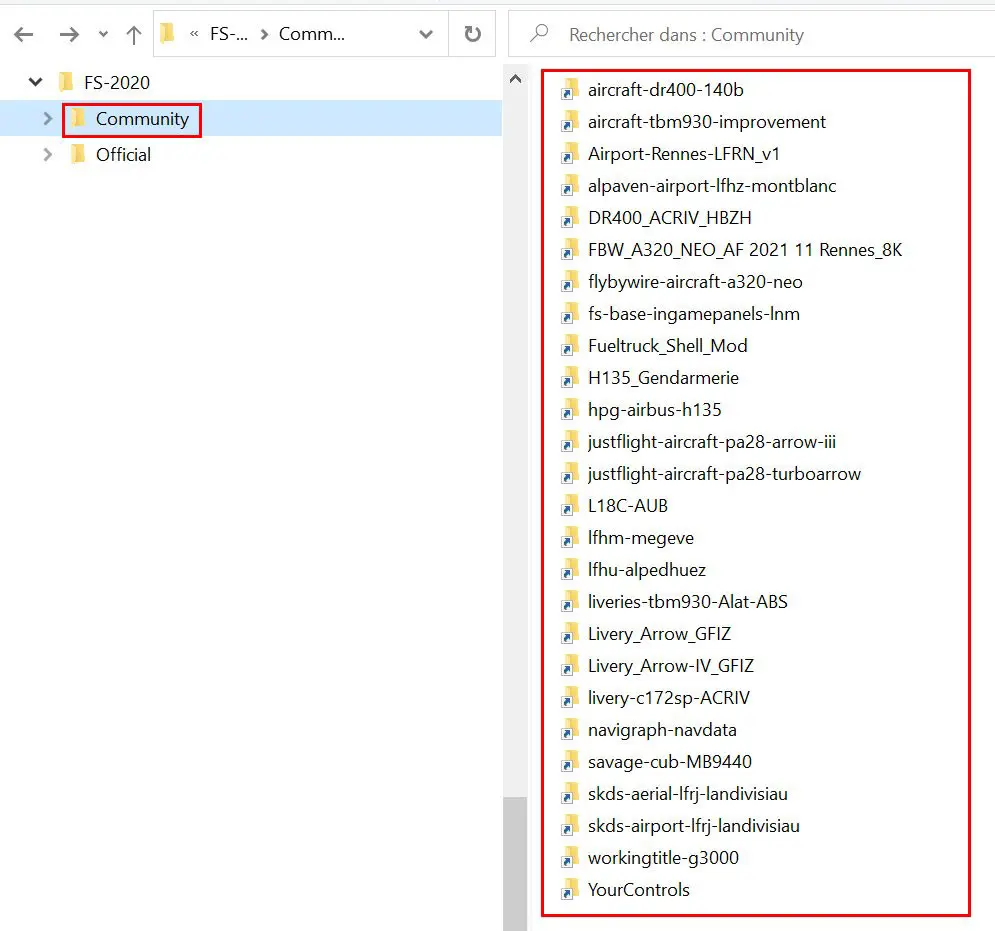The image size is (995, 931).
Task: Click file name flybywire-aircraft-a320-neo
Action: [695, 281]
